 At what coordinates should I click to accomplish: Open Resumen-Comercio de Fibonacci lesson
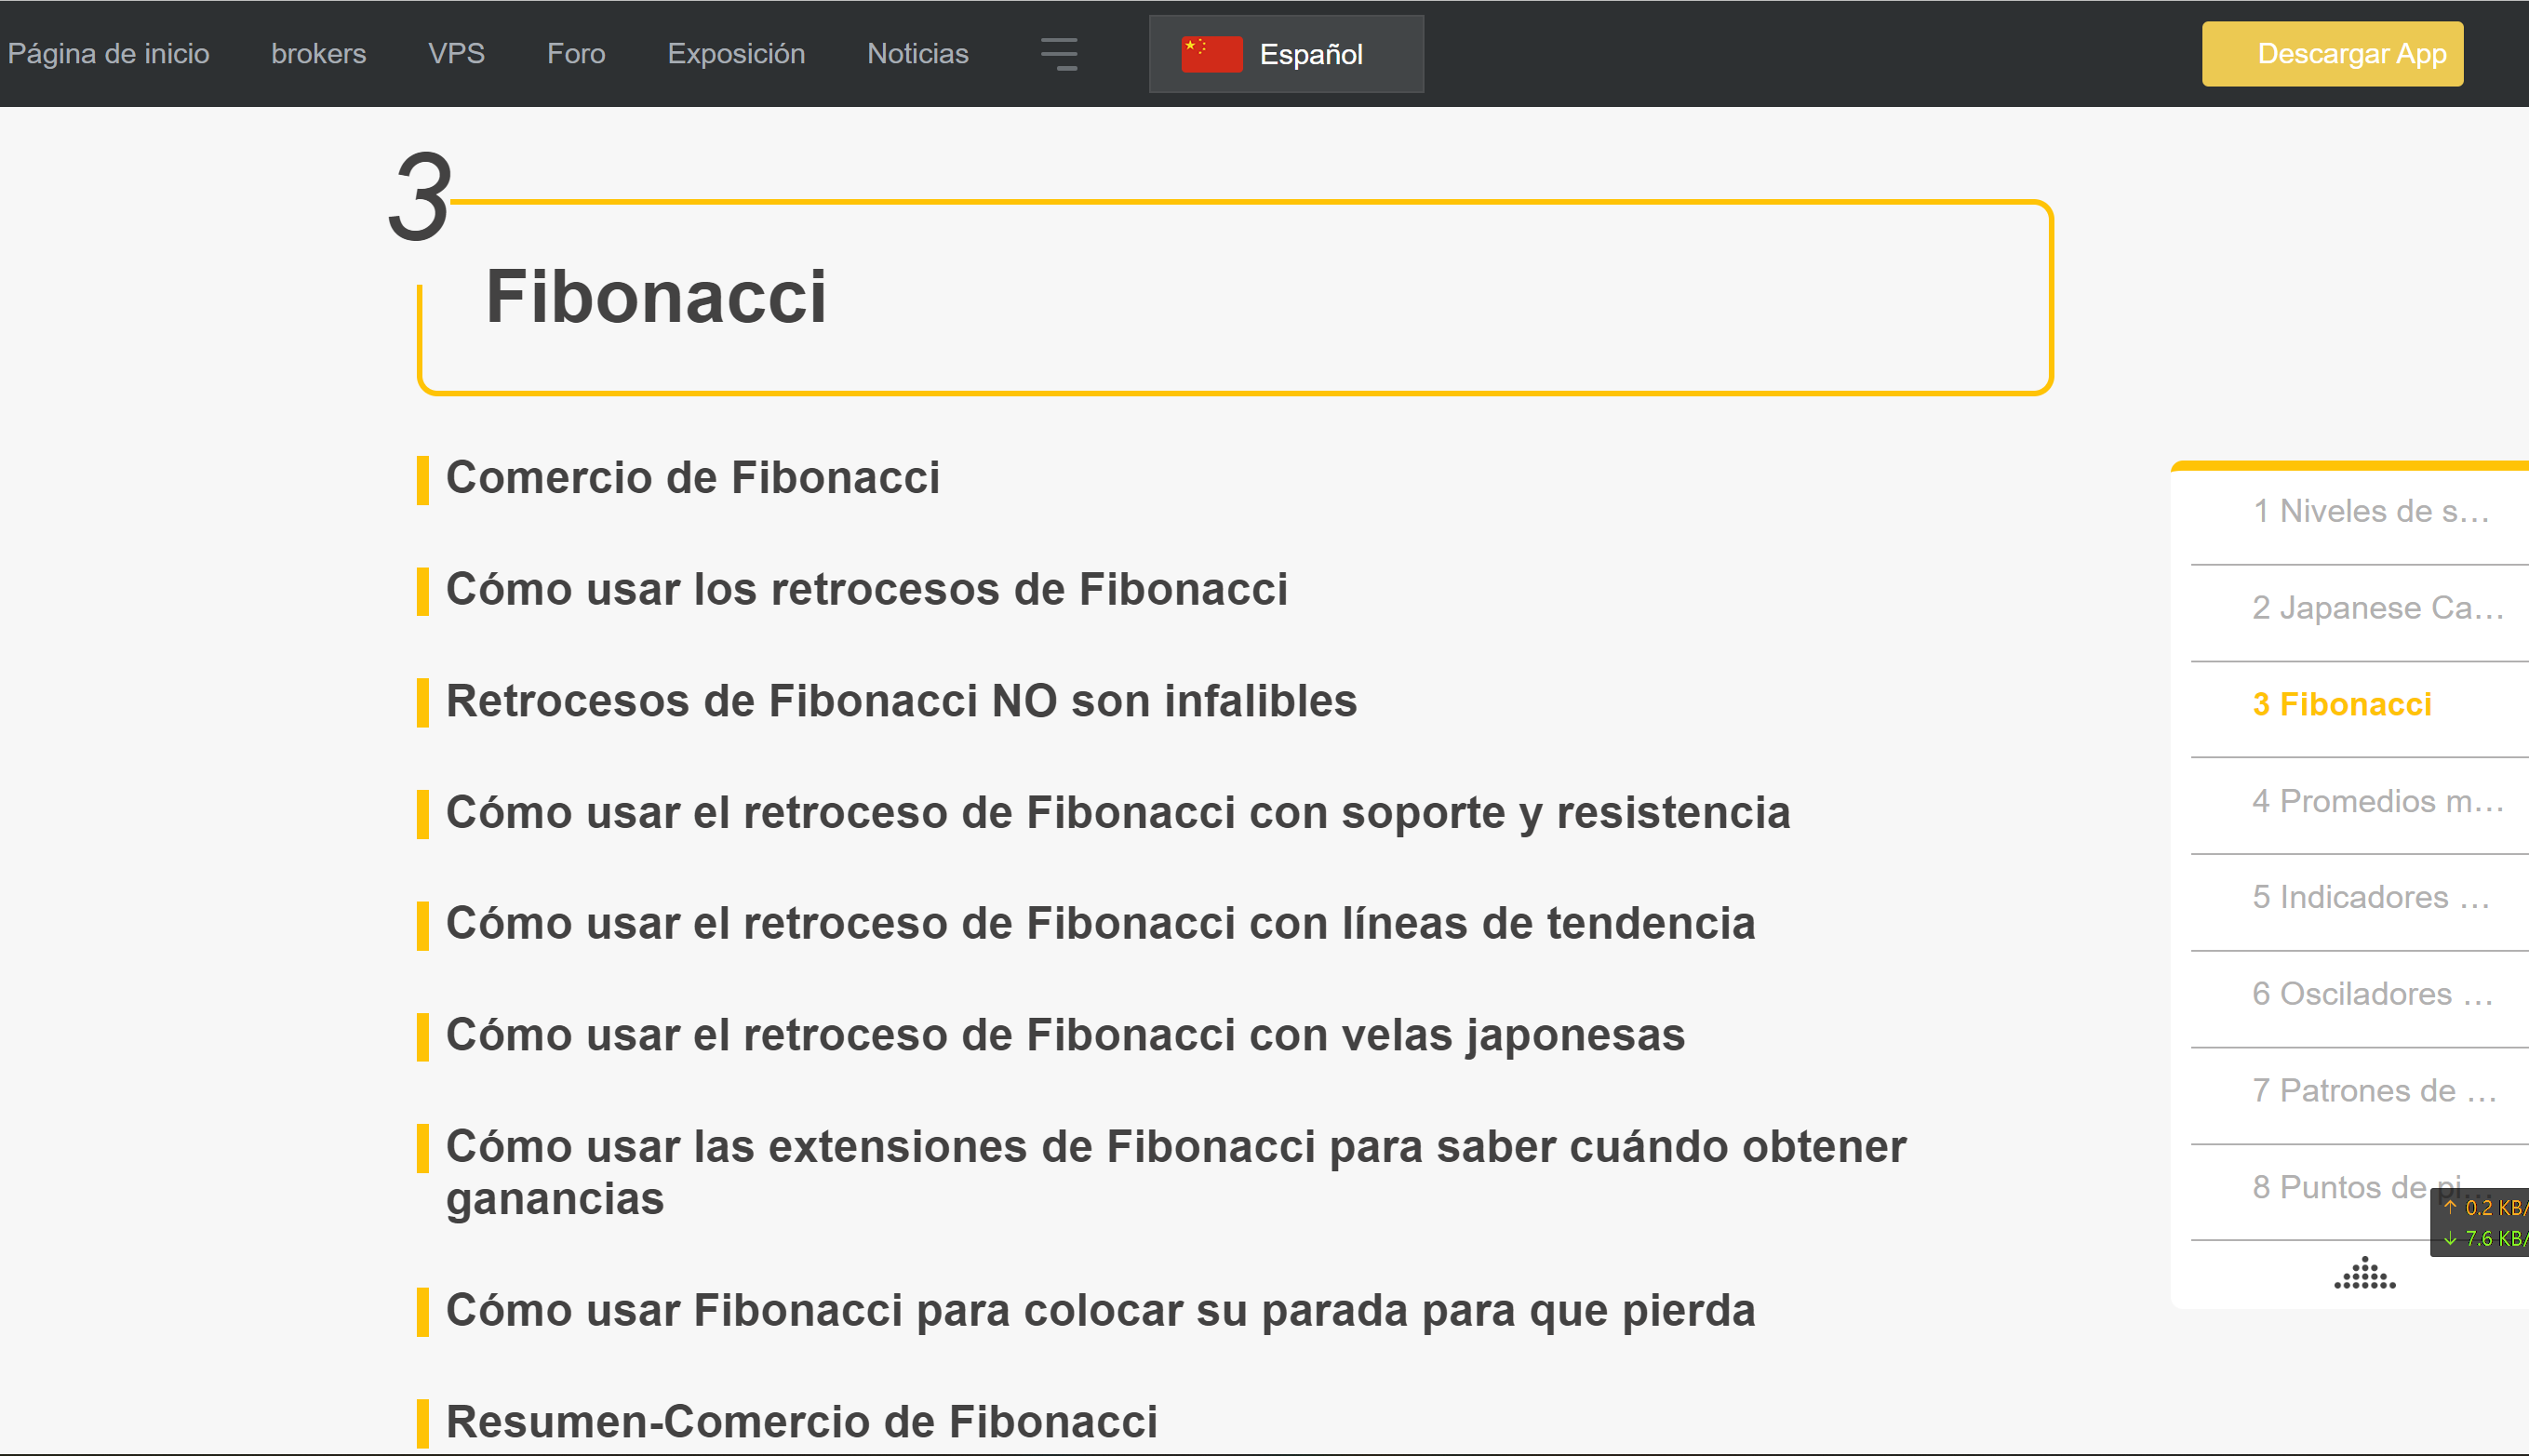coord(801,1422)
